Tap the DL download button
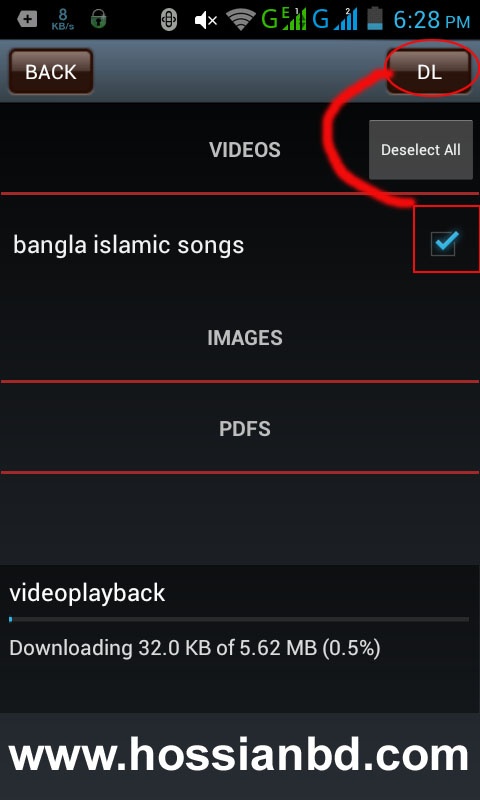Screen dimensions: 480x800 pos(428,71)
